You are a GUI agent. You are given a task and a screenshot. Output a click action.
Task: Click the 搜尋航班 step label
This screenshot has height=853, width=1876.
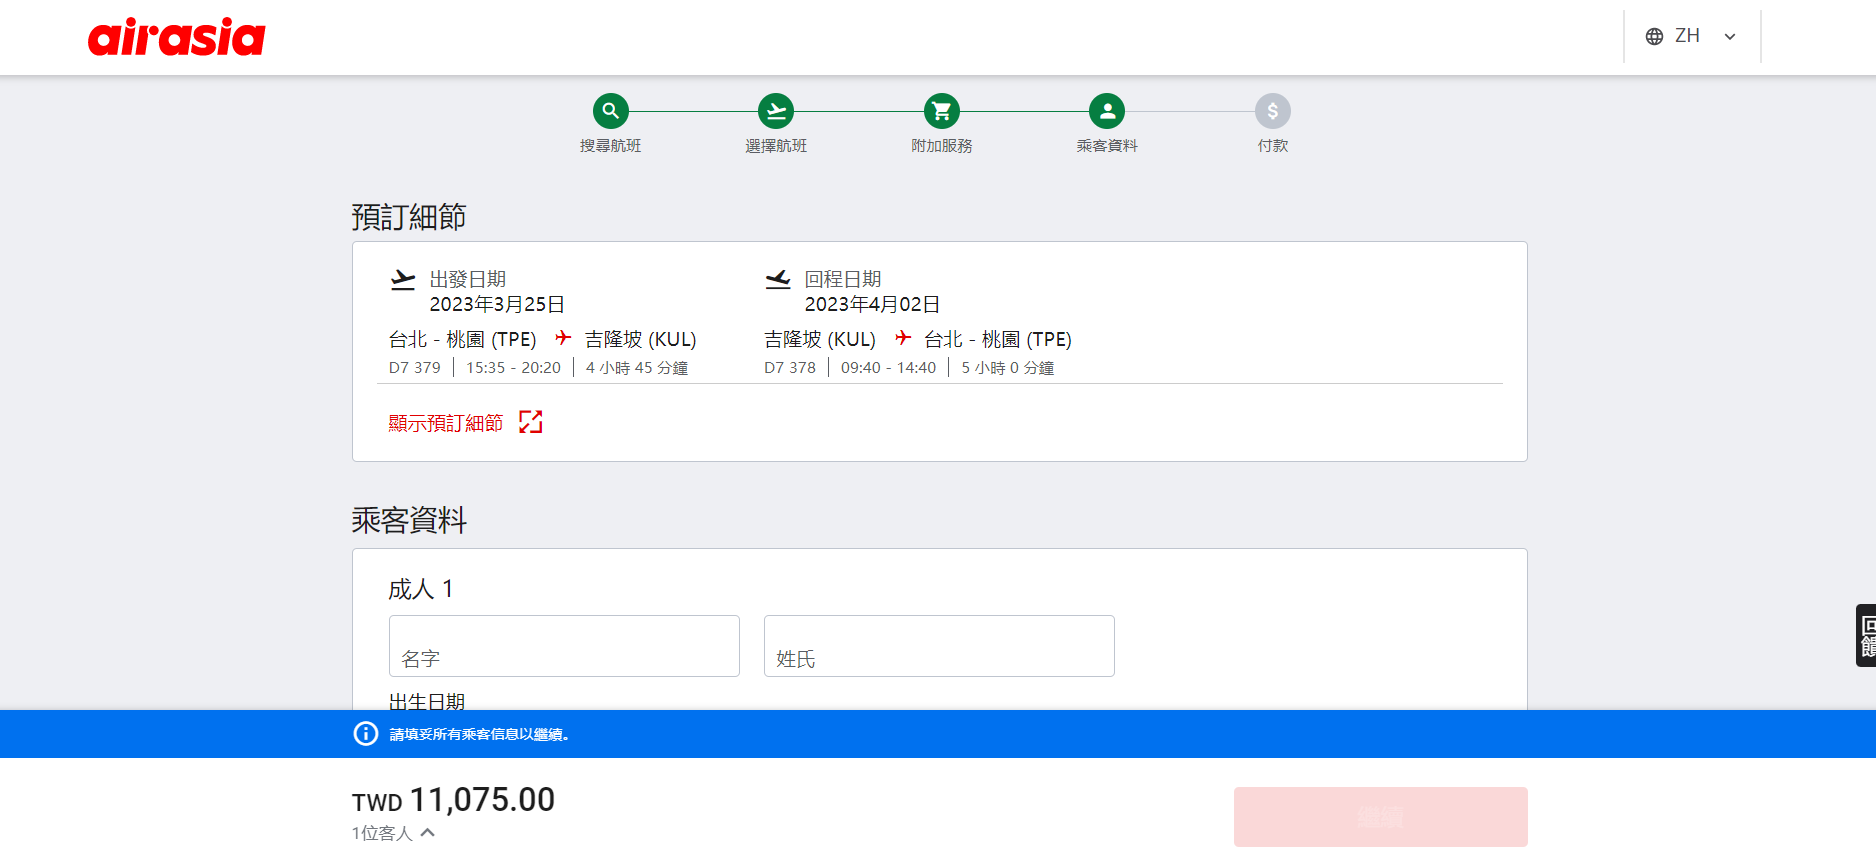pyautogui.click(x=610, y=146)
